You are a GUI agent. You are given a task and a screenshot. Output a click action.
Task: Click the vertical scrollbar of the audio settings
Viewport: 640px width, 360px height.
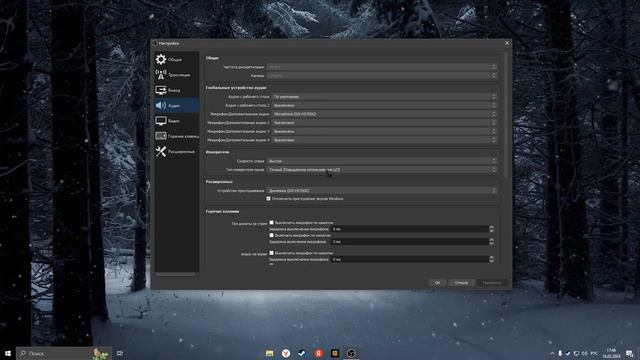(506, 114)
